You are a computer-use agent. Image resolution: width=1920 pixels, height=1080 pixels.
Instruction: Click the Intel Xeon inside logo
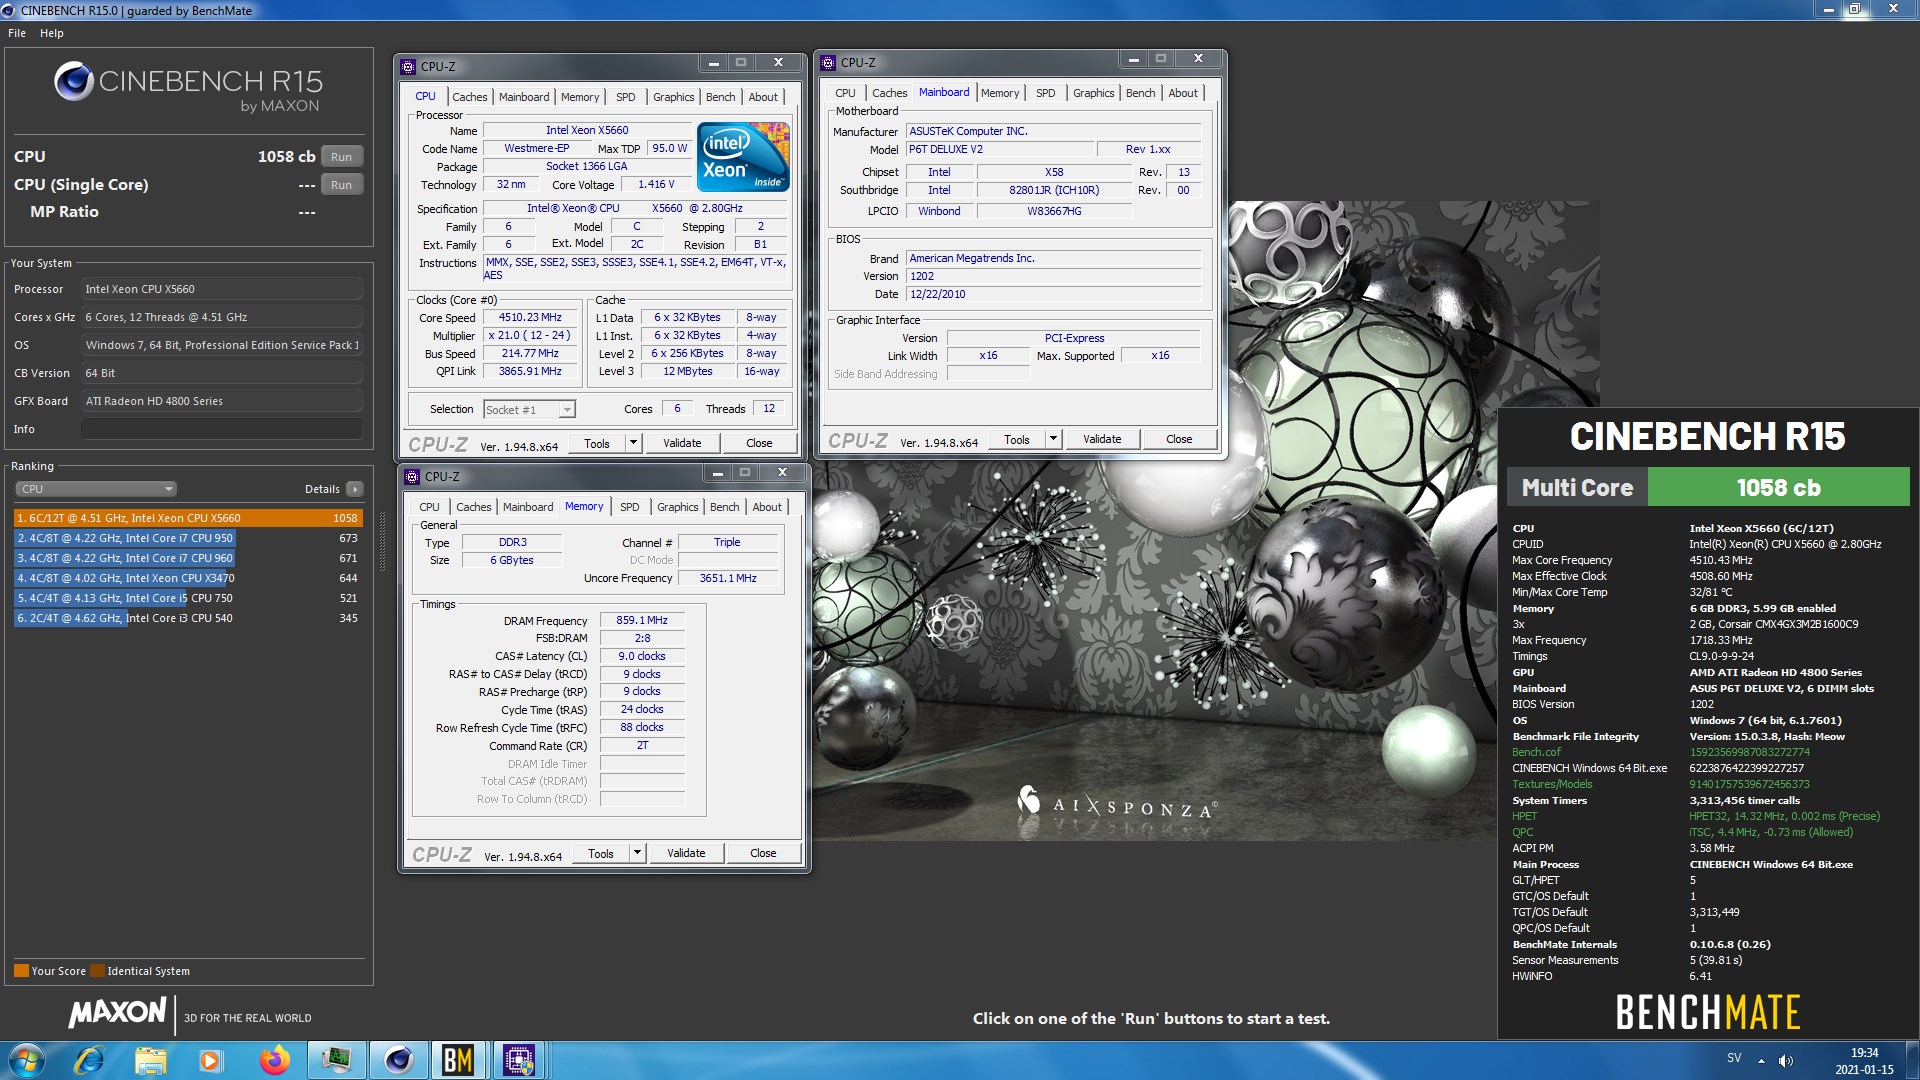(x=743, y=157)
